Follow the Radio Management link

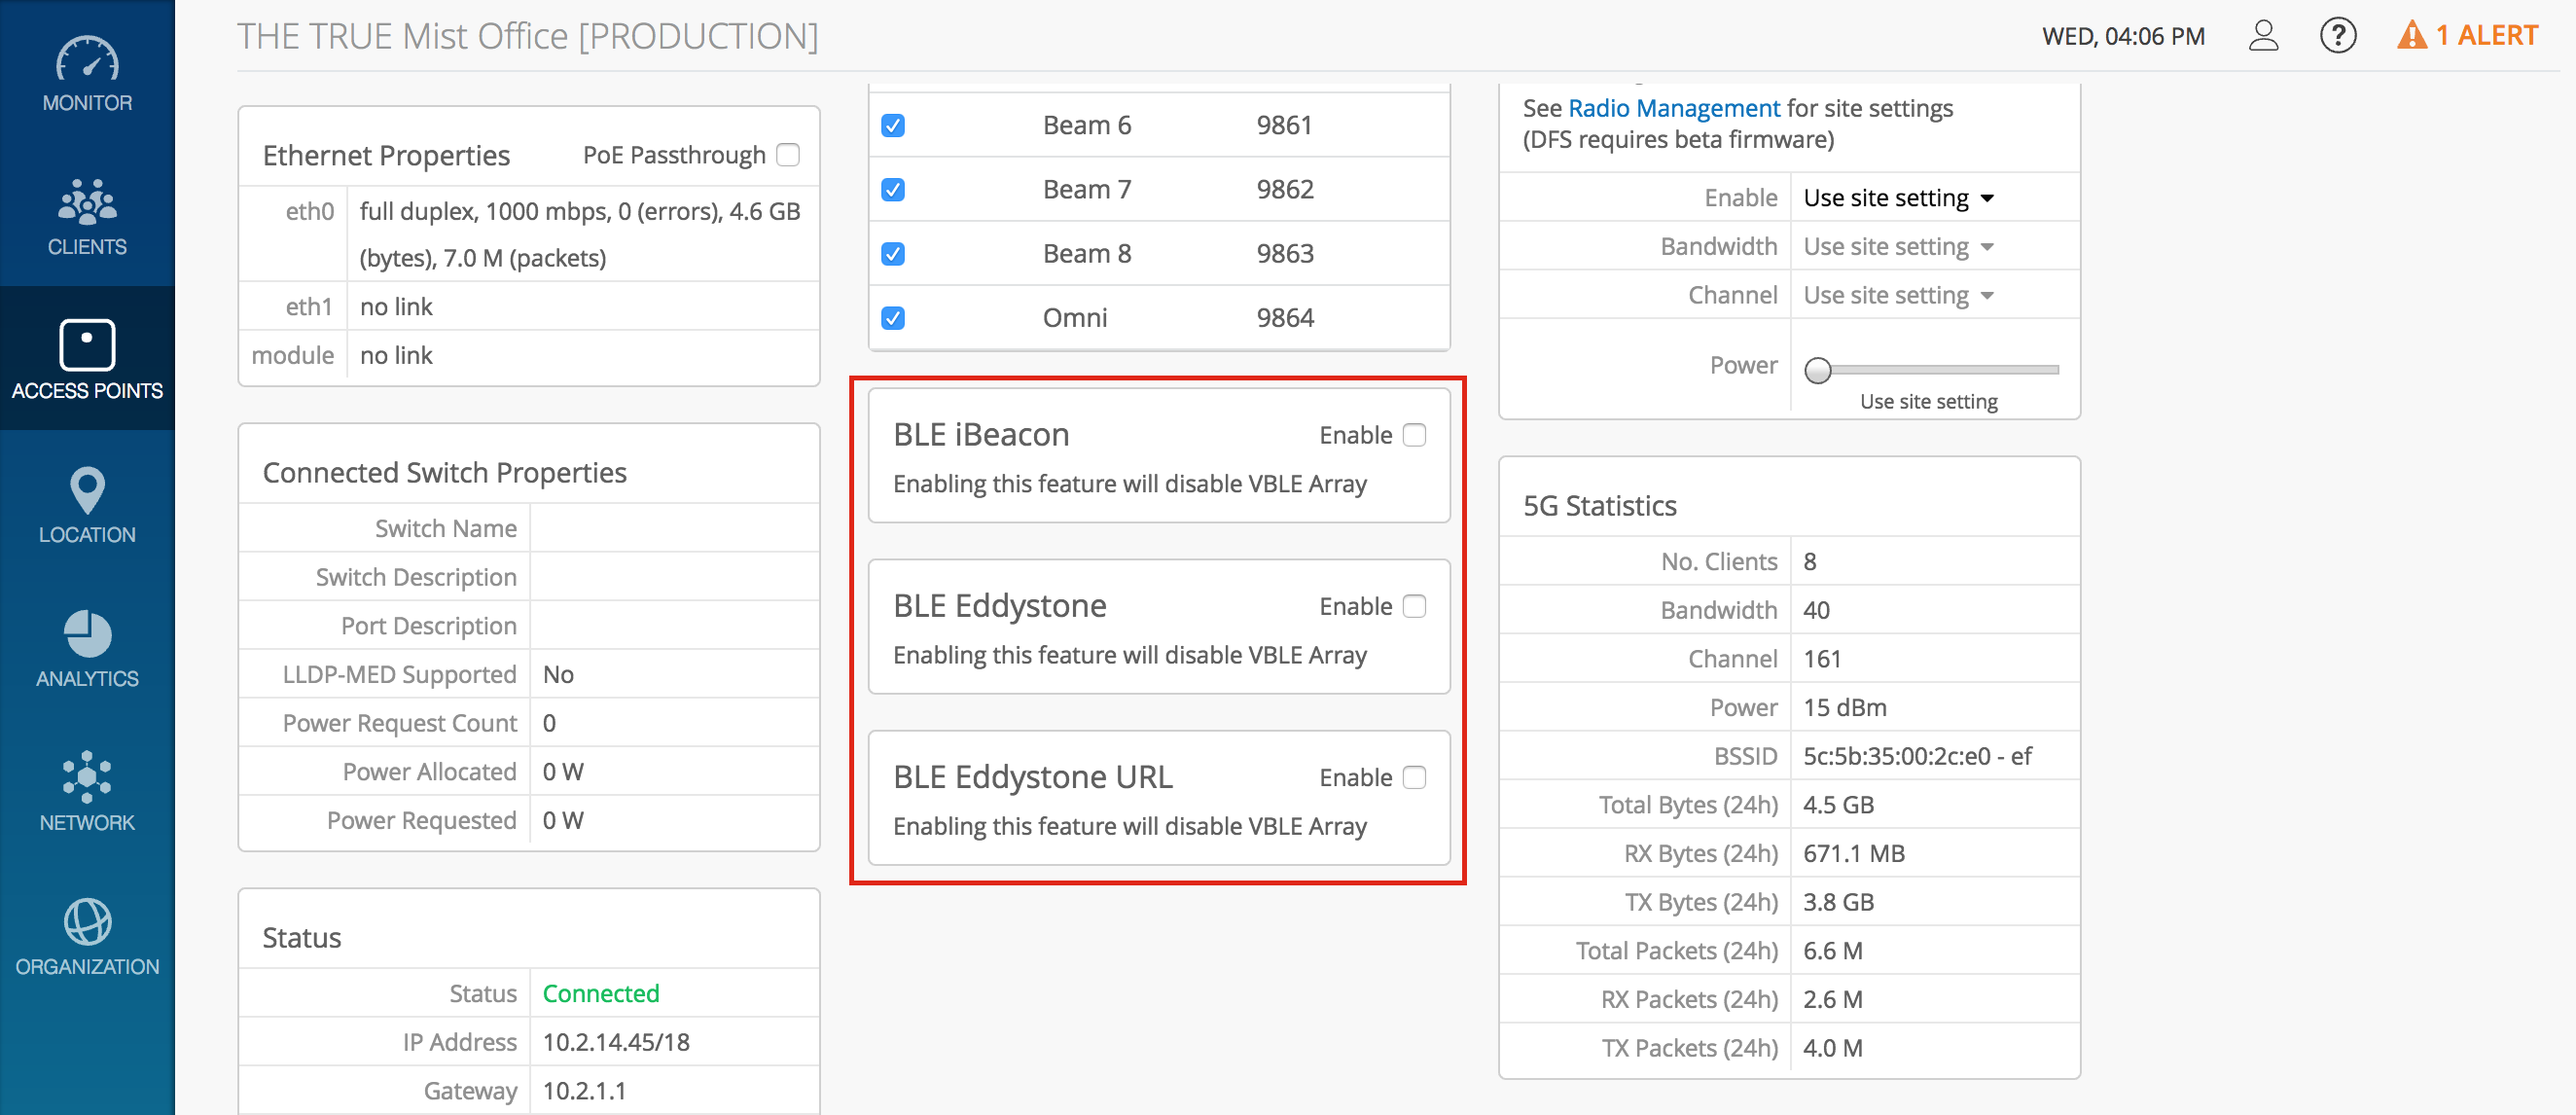pos(1673,108)
